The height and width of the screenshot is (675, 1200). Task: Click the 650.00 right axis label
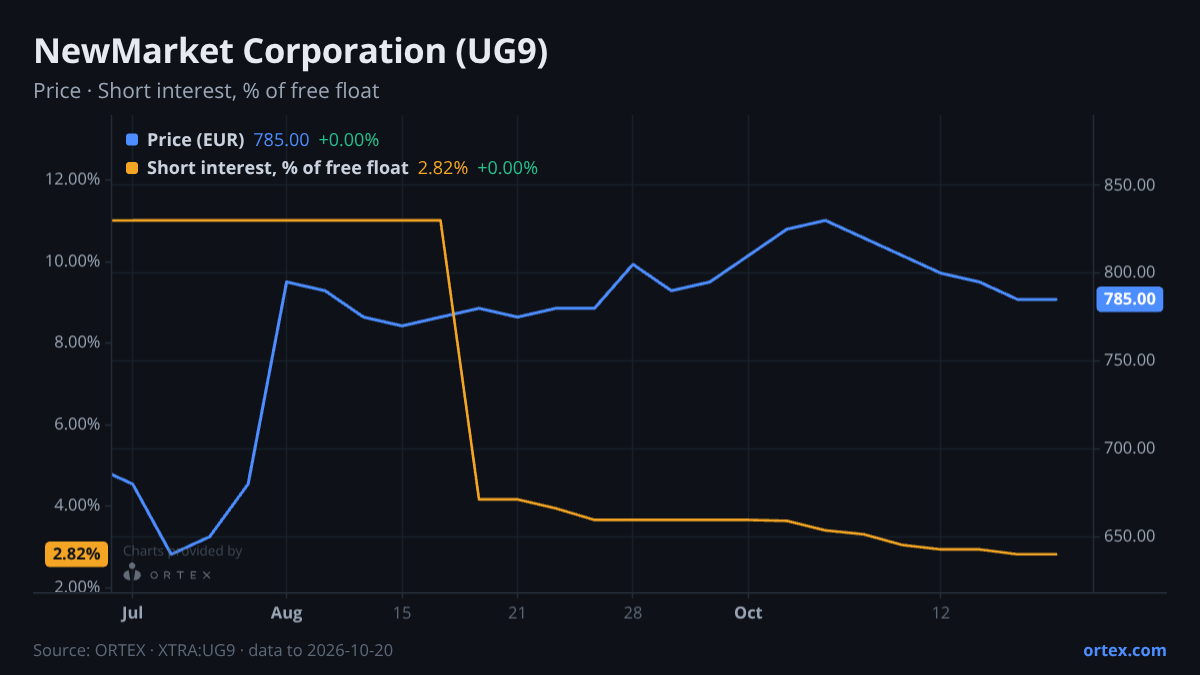pos(1130,536)
